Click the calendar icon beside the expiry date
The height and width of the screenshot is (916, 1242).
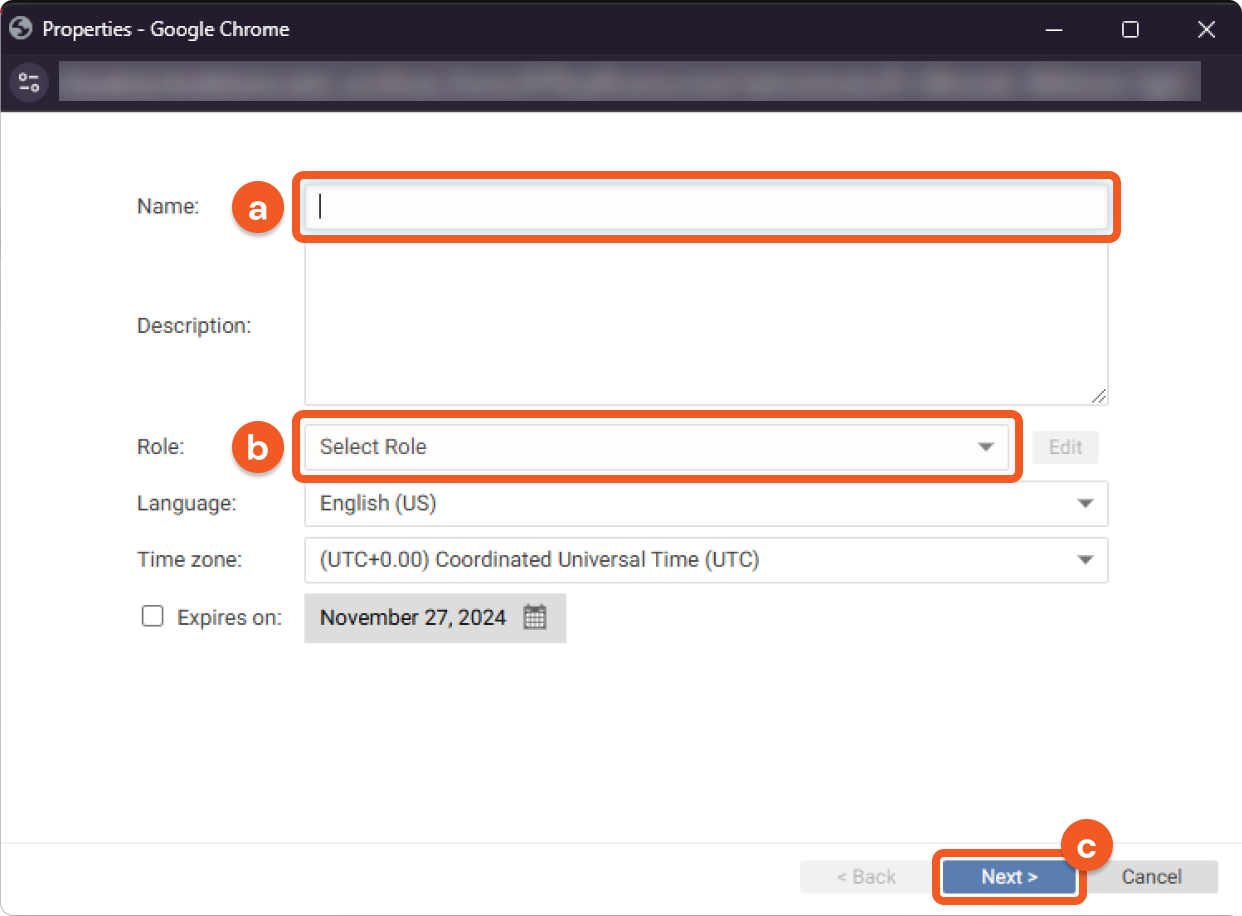point(535,617)
